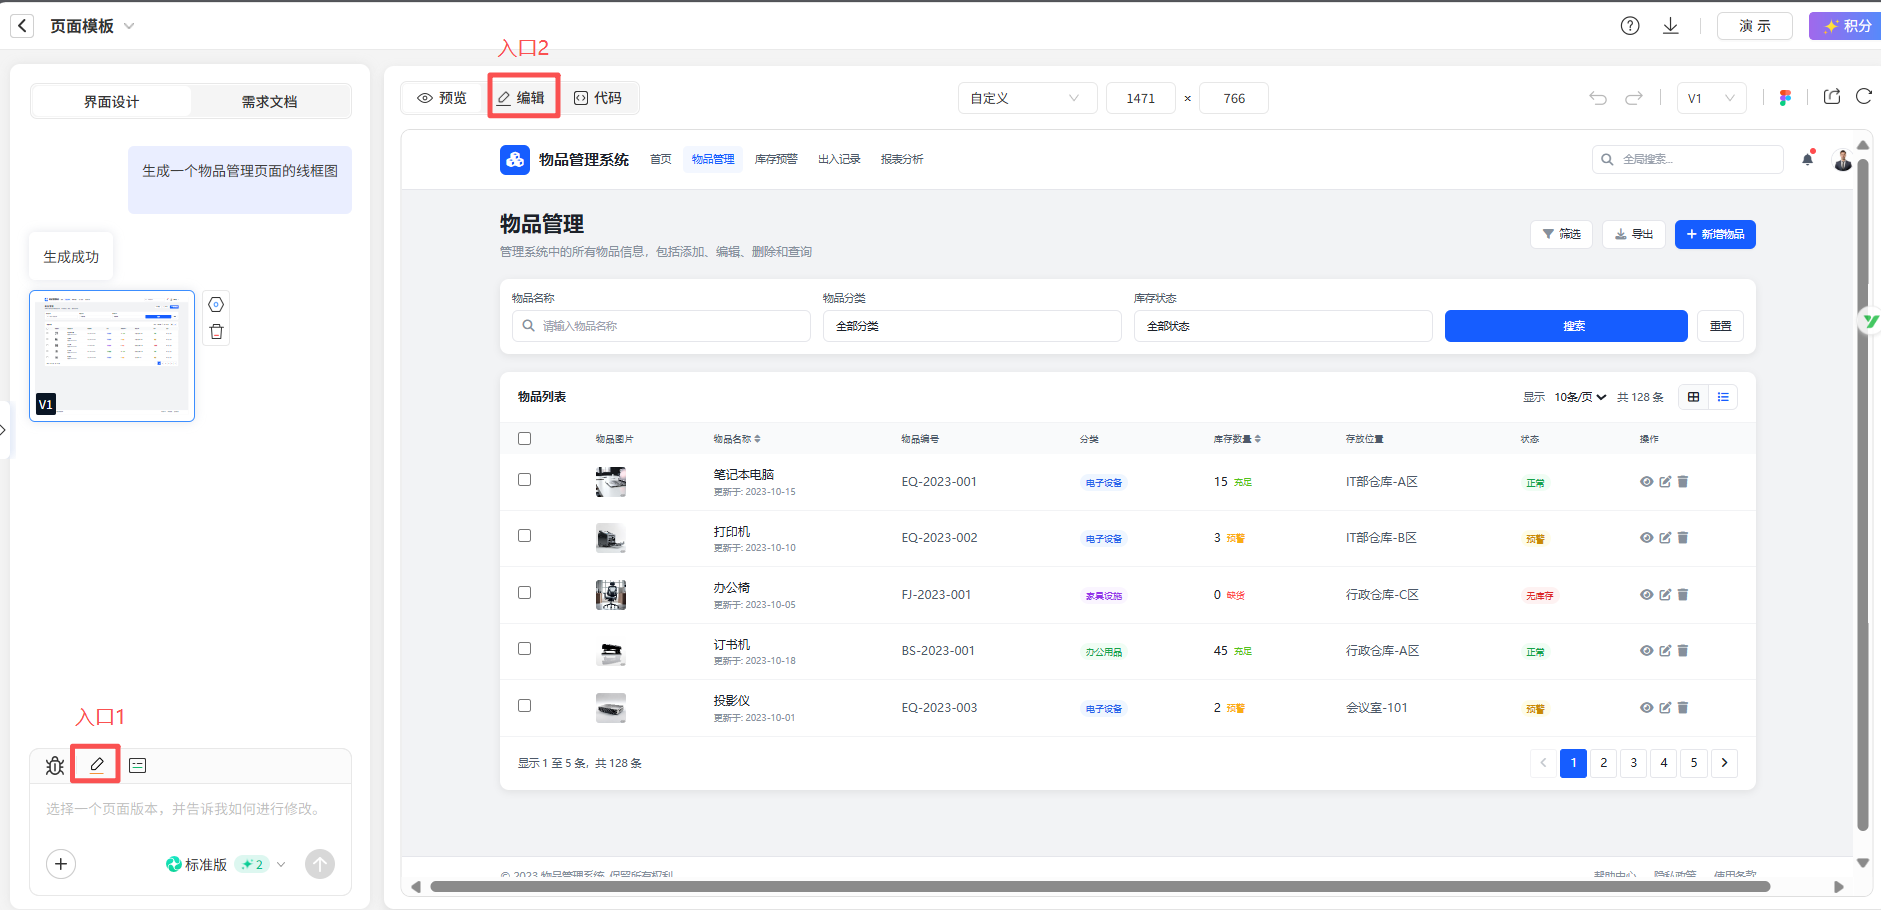Click the bug debug icon in chat panel
1881x910 pixels.
tap(55, 766)
